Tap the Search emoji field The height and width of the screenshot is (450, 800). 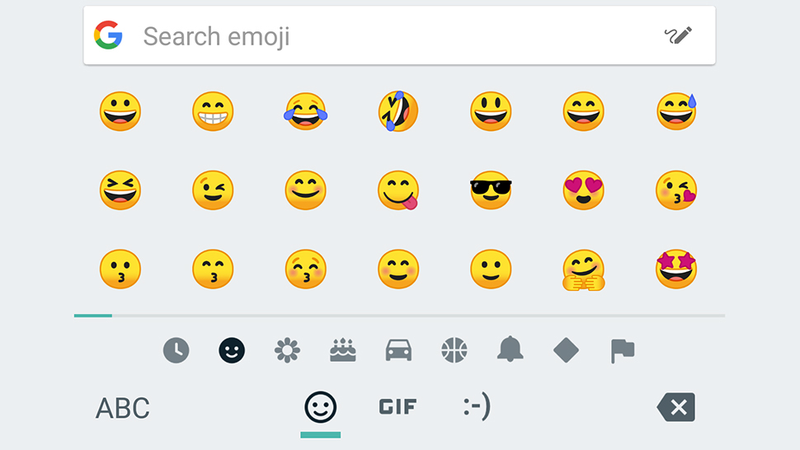tap(399, 36)
